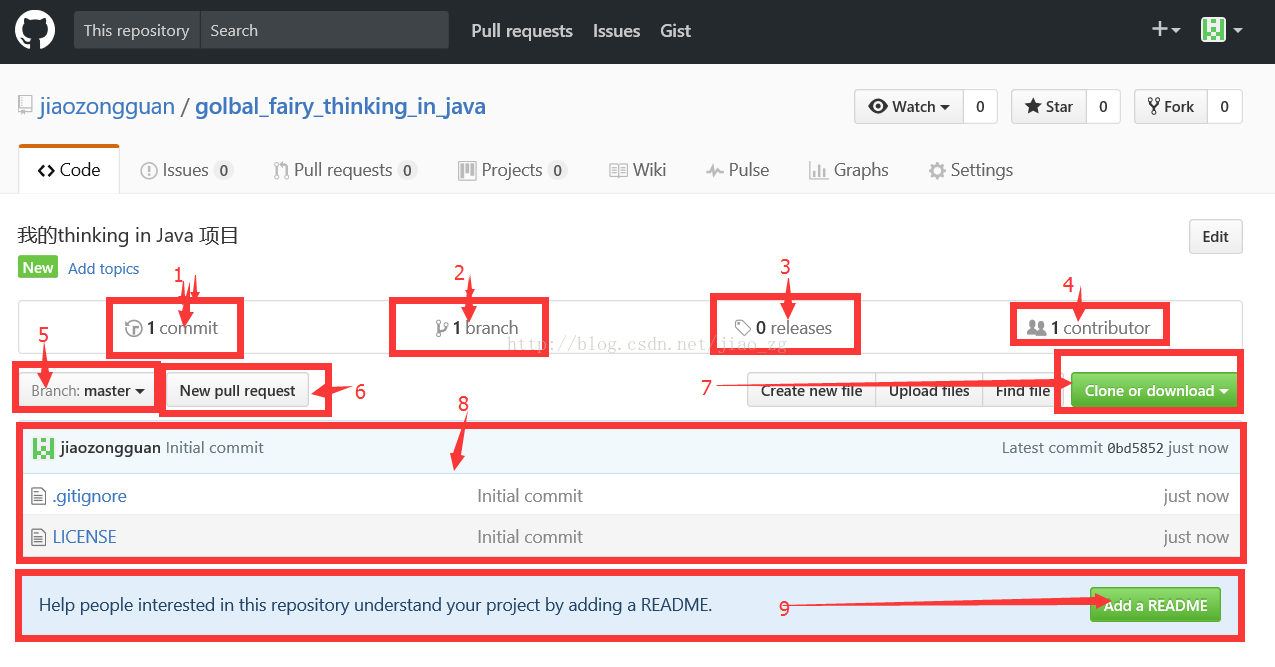Open the golbal_fairy_thinking_in_java repository link
Viewport: 1275px width, 667px height.
340,107
